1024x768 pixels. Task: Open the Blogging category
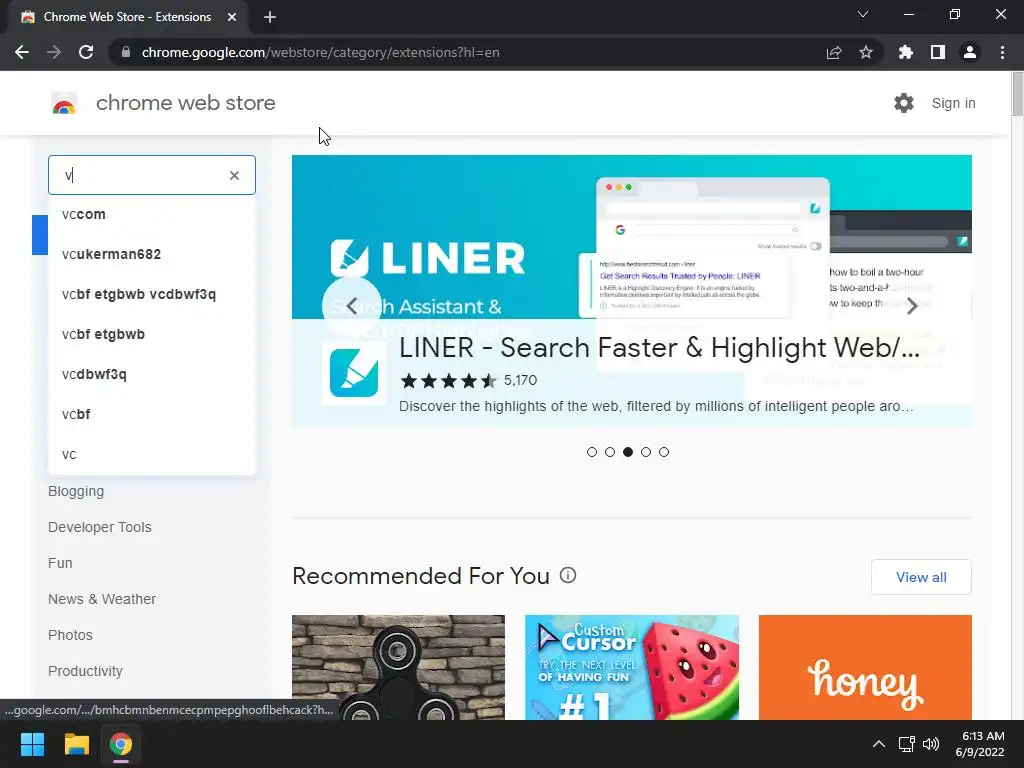(x=76, y=491)
